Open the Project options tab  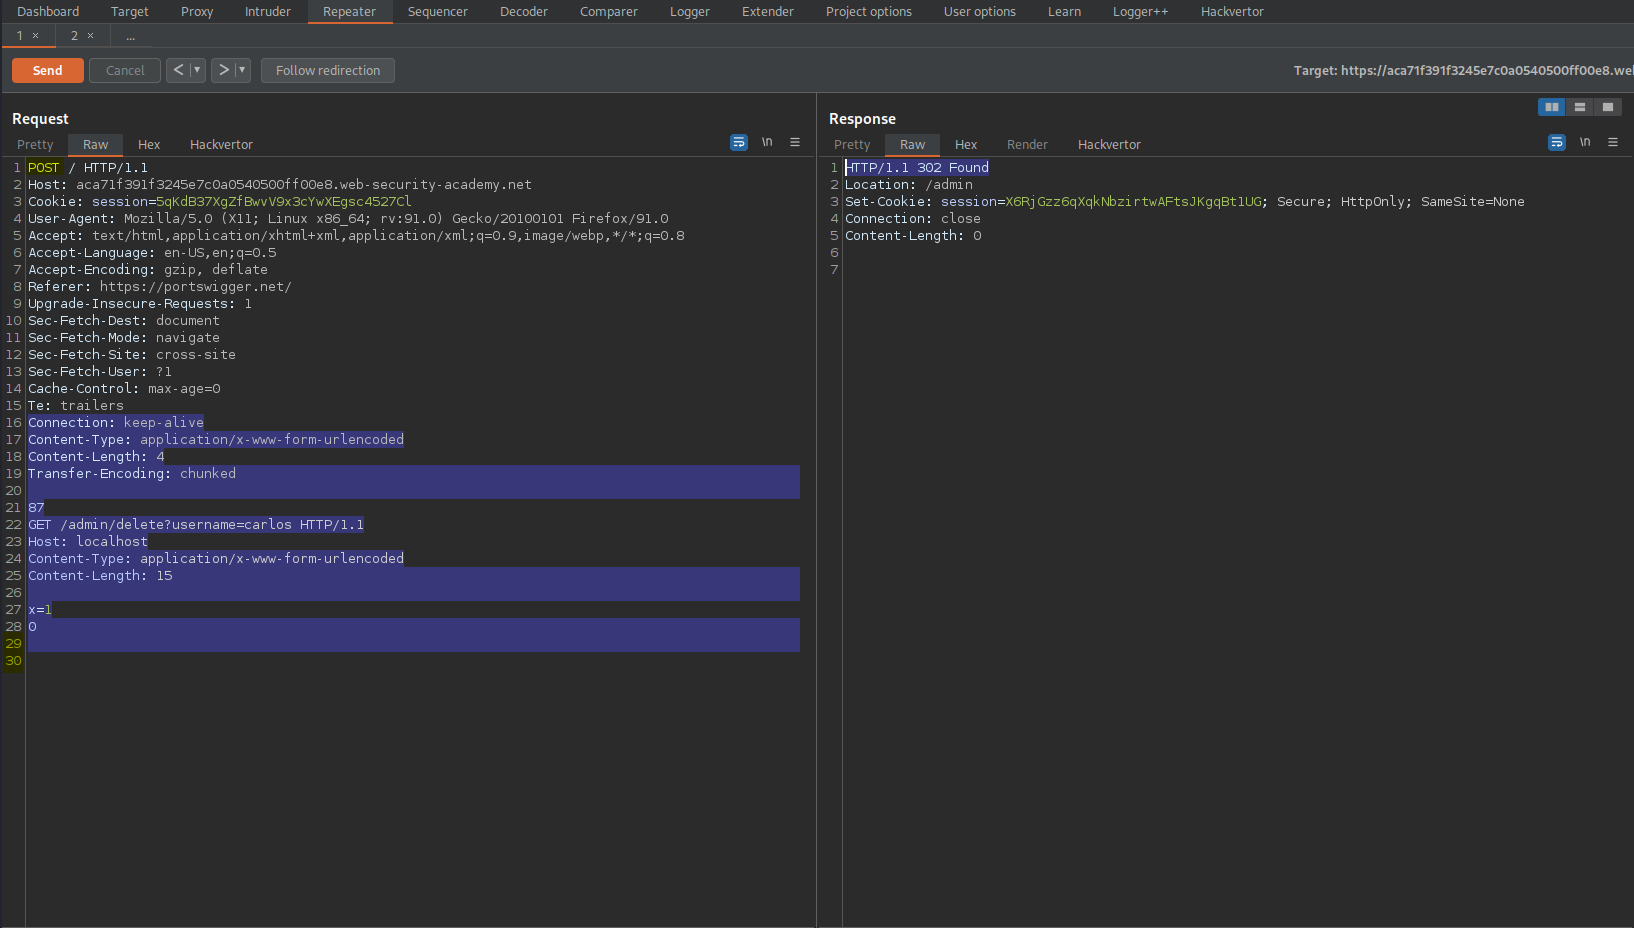coord(869,12)
